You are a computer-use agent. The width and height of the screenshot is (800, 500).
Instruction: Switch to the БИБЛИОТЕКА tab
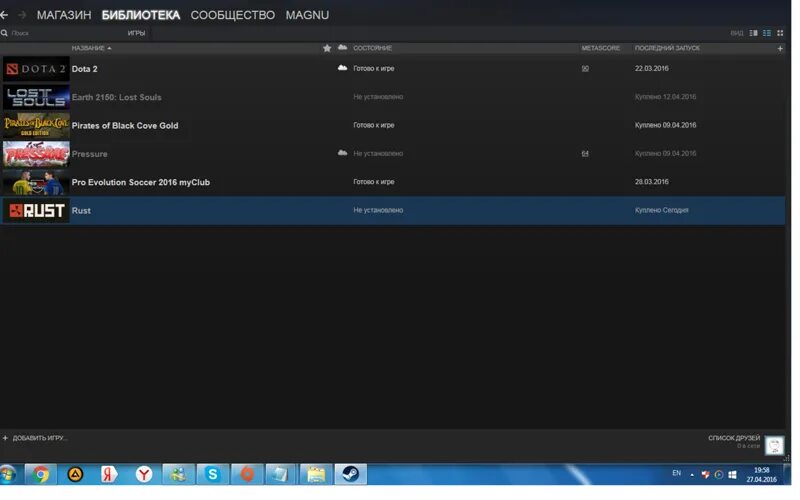[141, 15]
